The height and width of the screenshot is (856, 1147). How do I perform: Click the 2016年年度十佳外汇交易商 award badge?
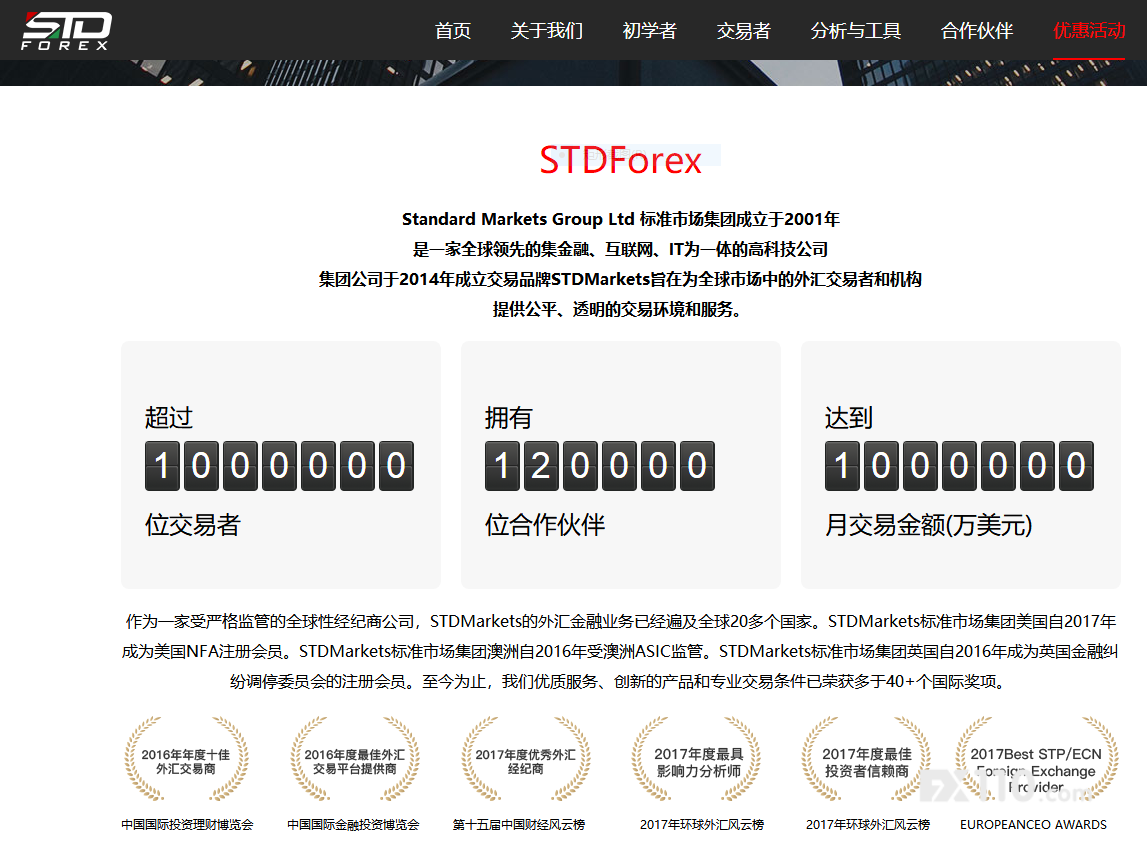pyautogui.click(x=186, y=760)
